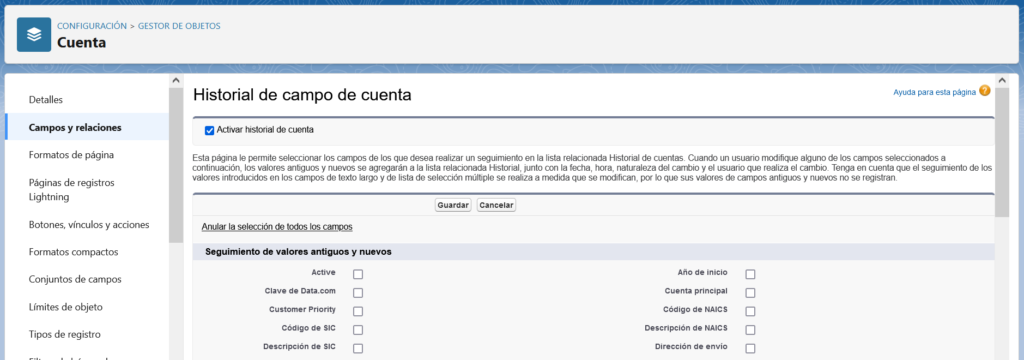
Task: Check the Active field checkbox
Action: pyautogui.click(x=358, y=274)
